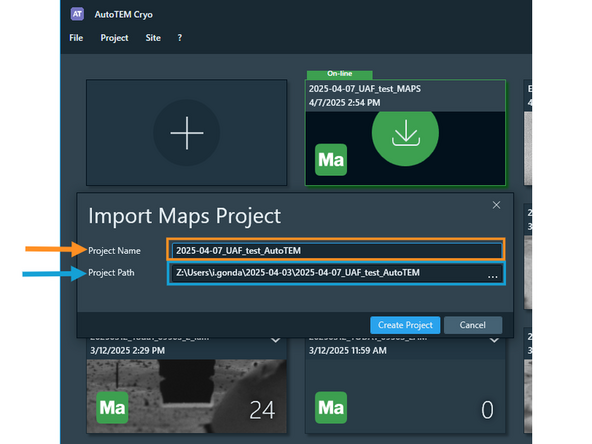Viewport: 592px width, 444px height.
Task: Expand chevron on the 3/12/2025 11:59 AM card
Action: pos(494,341)
